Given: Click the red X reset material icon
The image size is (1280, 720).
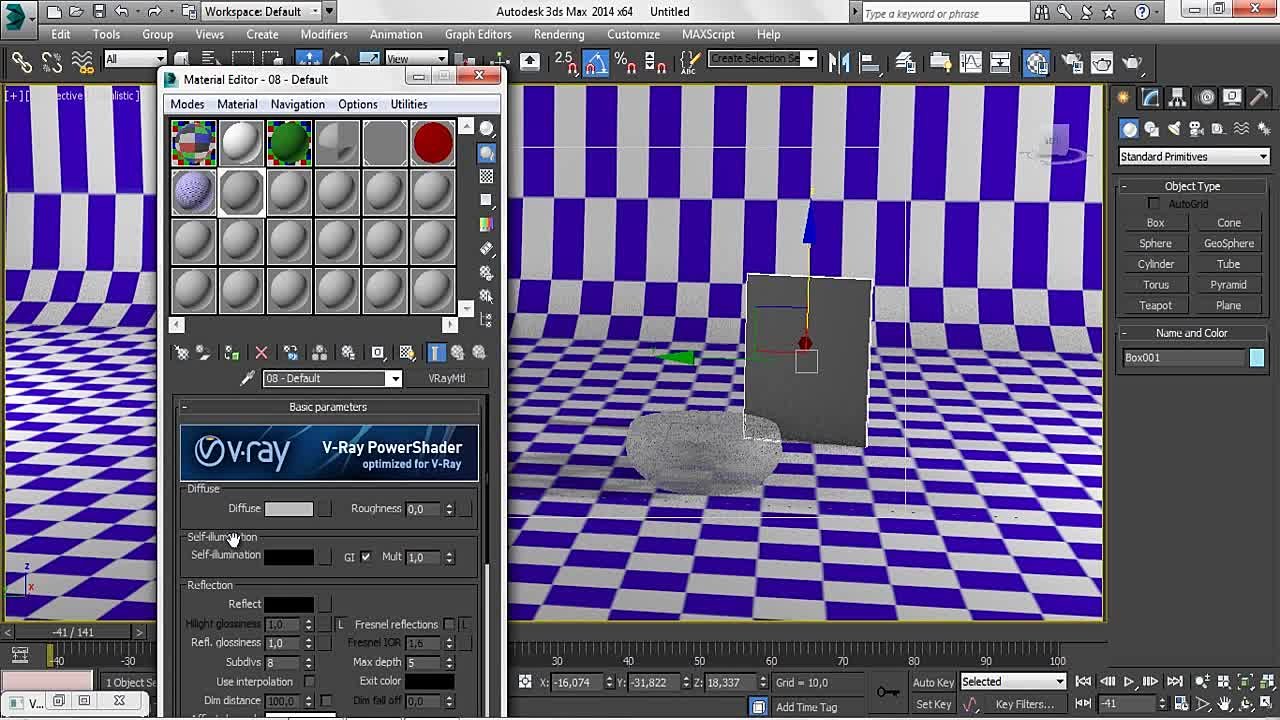Looking at the screenshot, I should pyautogui.click(x=261, y=352).
